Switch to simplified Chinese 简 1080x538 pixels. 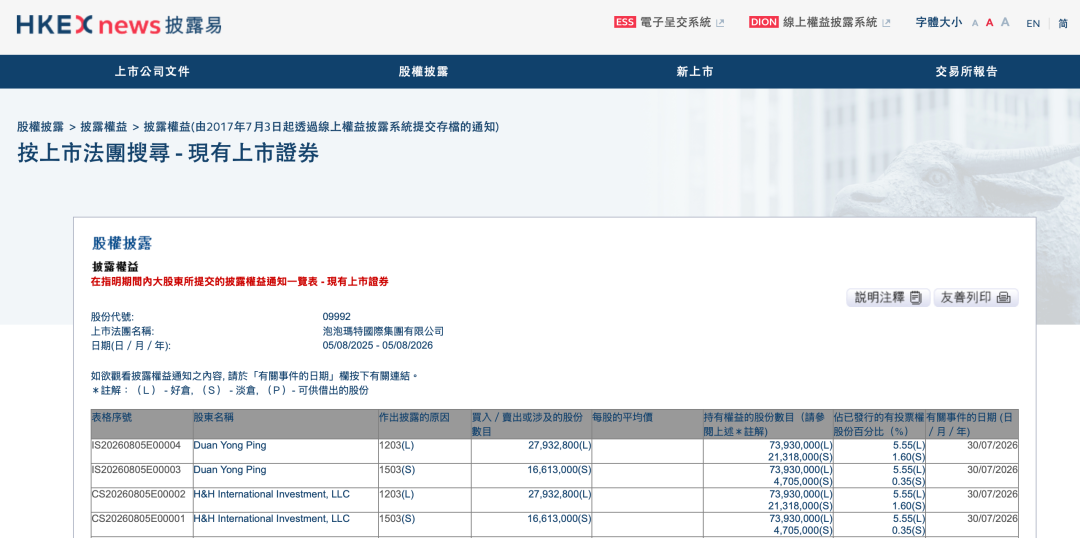click(1063, 23)
